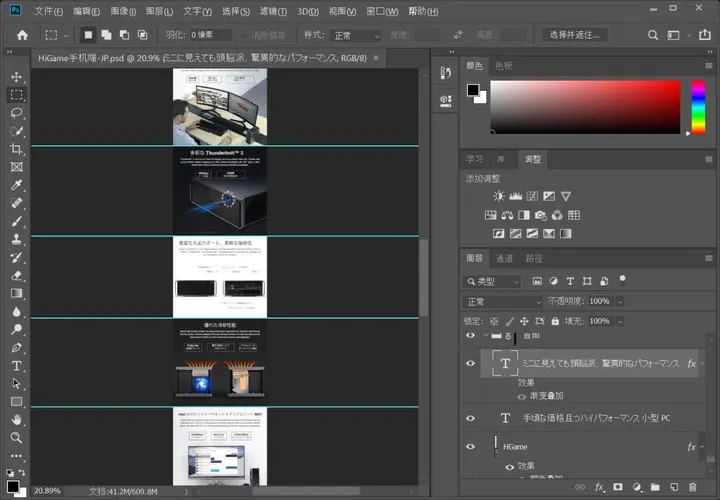Hide the HiGame layer
The width and height of the screenshot is (720, 500).
(471, 447)
